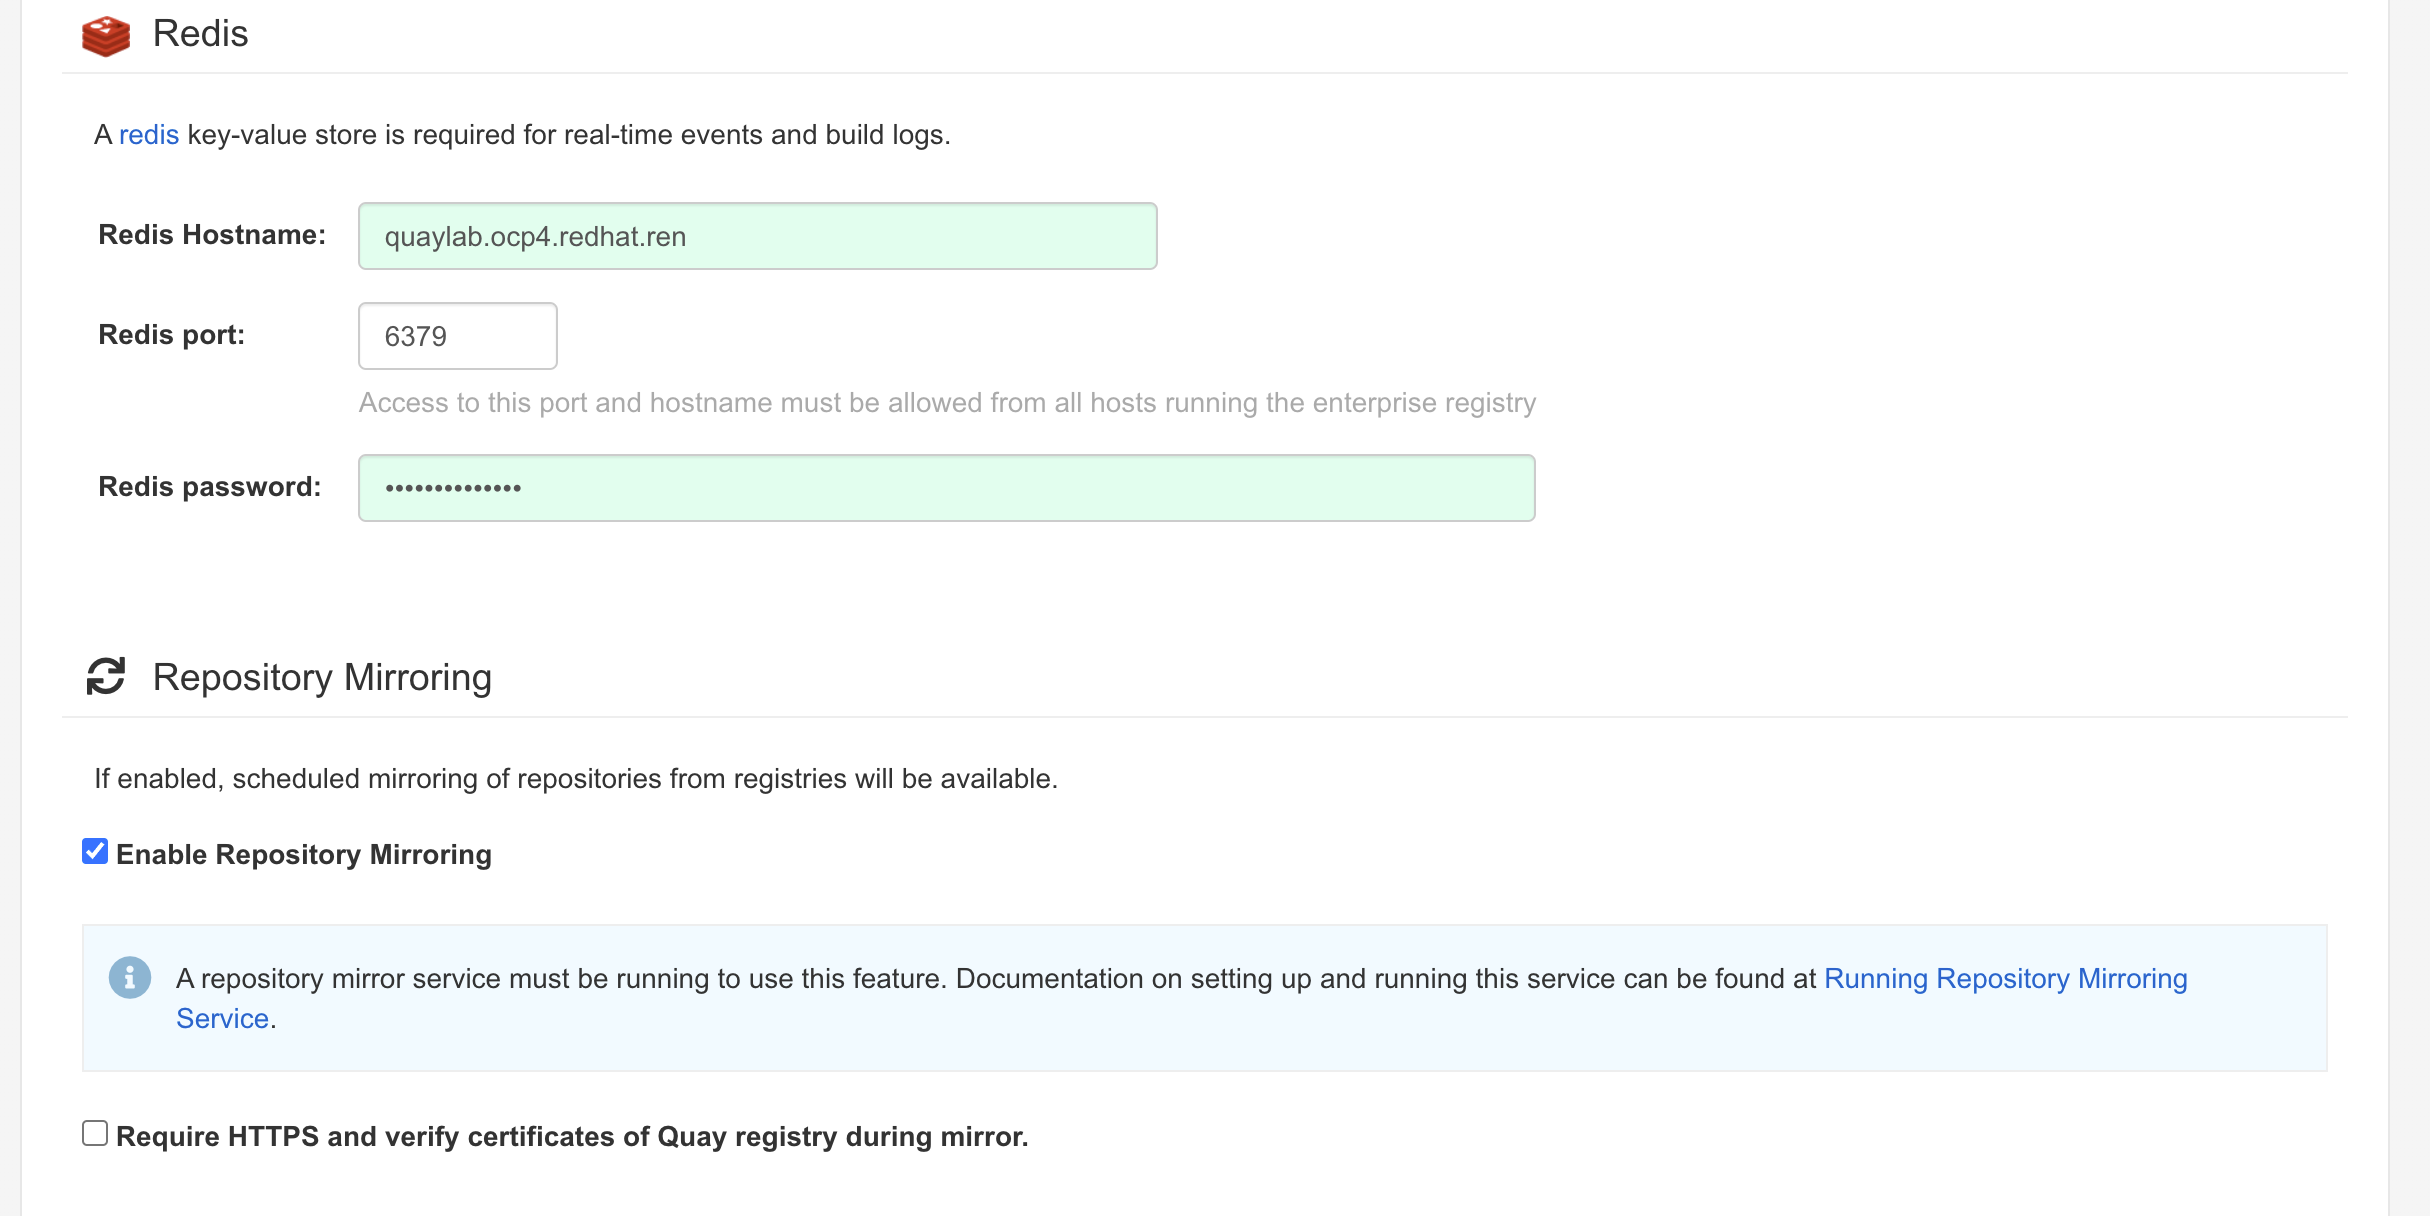Click the blue info circle icon
This screenshot has width=2430, height=1216.
pos(130,978)
